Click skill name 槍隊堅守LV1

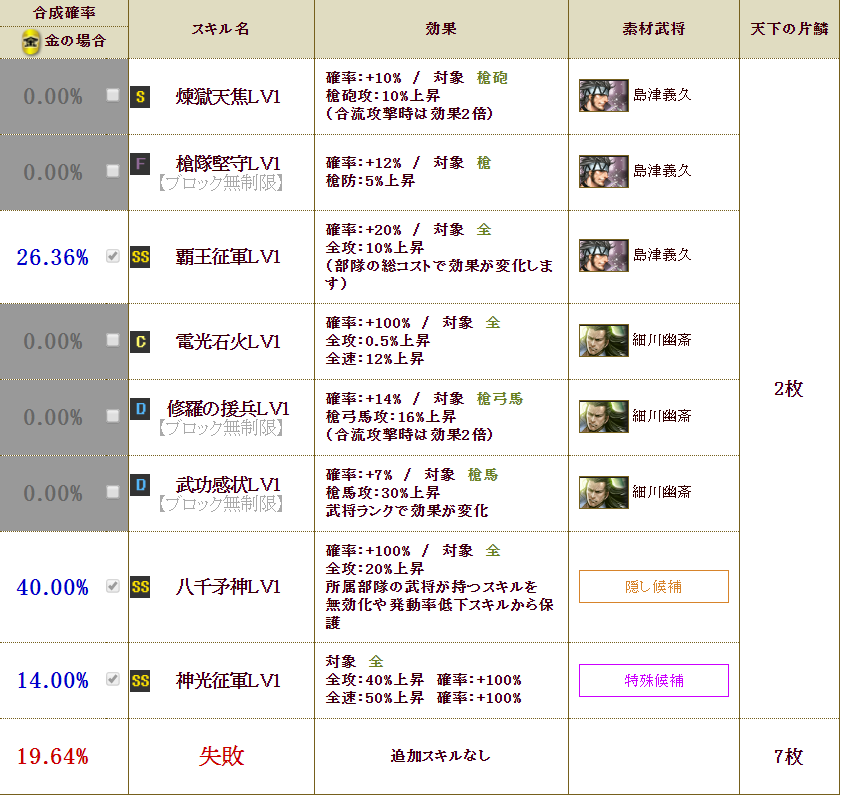point(228,163)
